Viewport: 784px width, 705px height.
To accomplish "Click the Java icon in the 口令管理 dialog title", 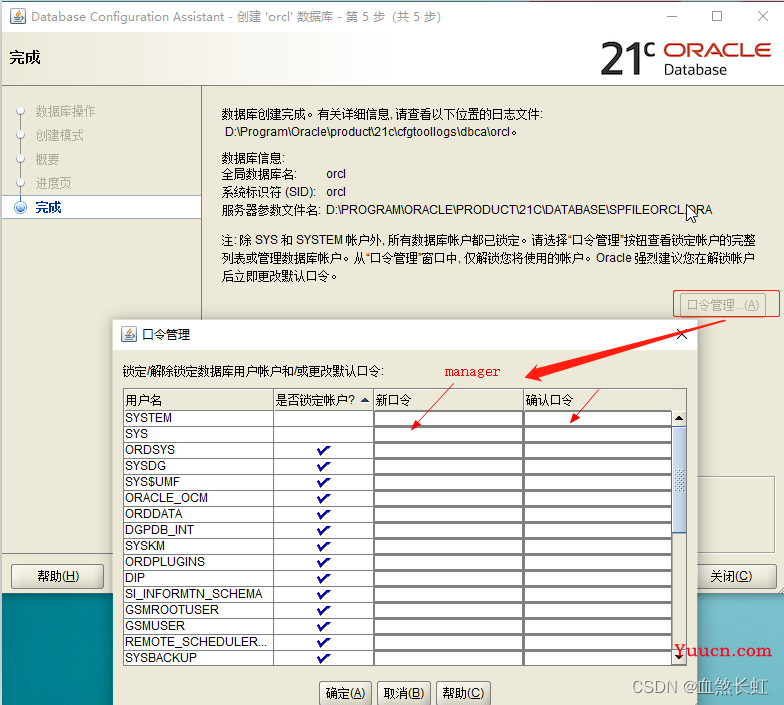I will 128,334.
